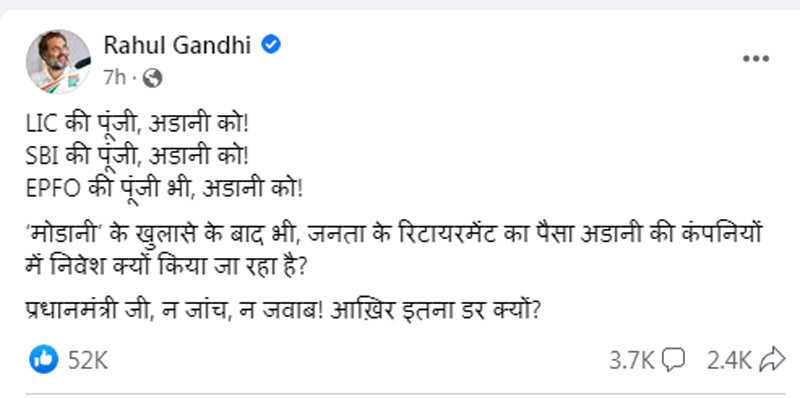Open the three-dots post options menu
Screen dimensions: 800x398
coord(756,59)
